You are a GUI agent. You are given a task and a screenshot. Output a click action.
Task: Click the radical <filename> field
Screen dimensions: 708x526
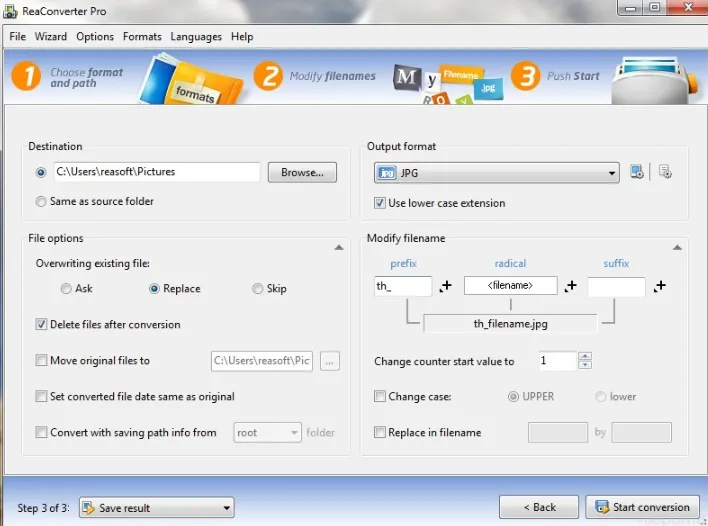click(510, 285)
